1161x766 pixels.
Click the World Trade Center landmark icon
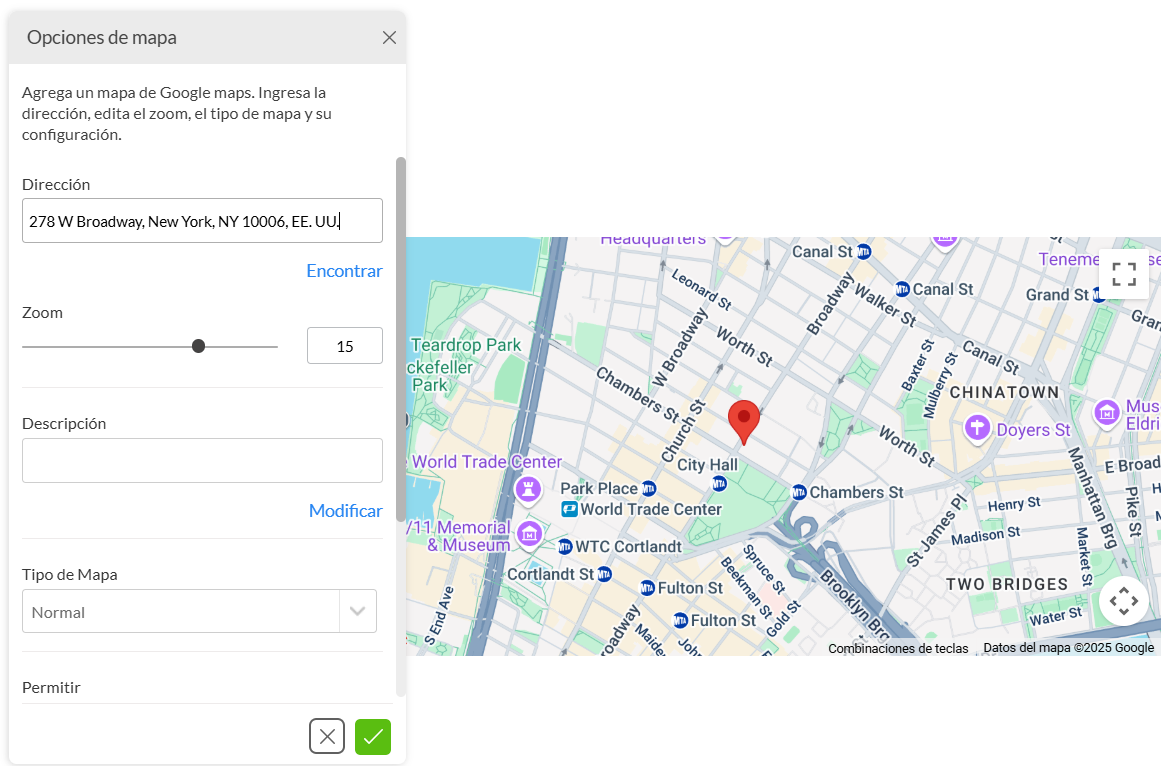pyautogui.click(x=528, y=489)
